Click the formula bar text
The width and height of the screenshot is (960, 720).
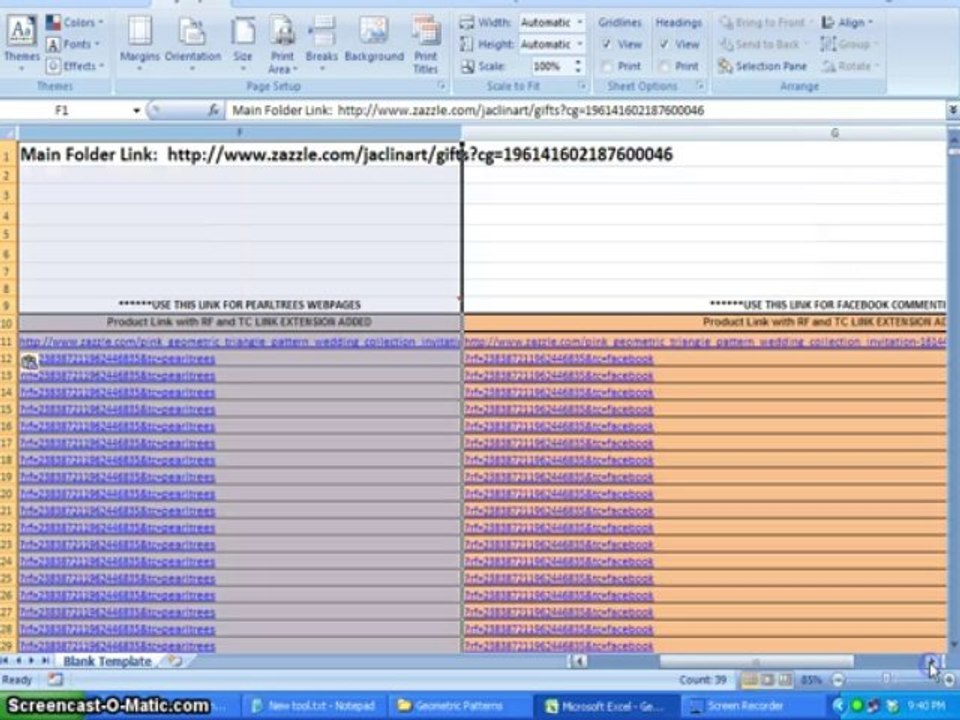(468, 111)
